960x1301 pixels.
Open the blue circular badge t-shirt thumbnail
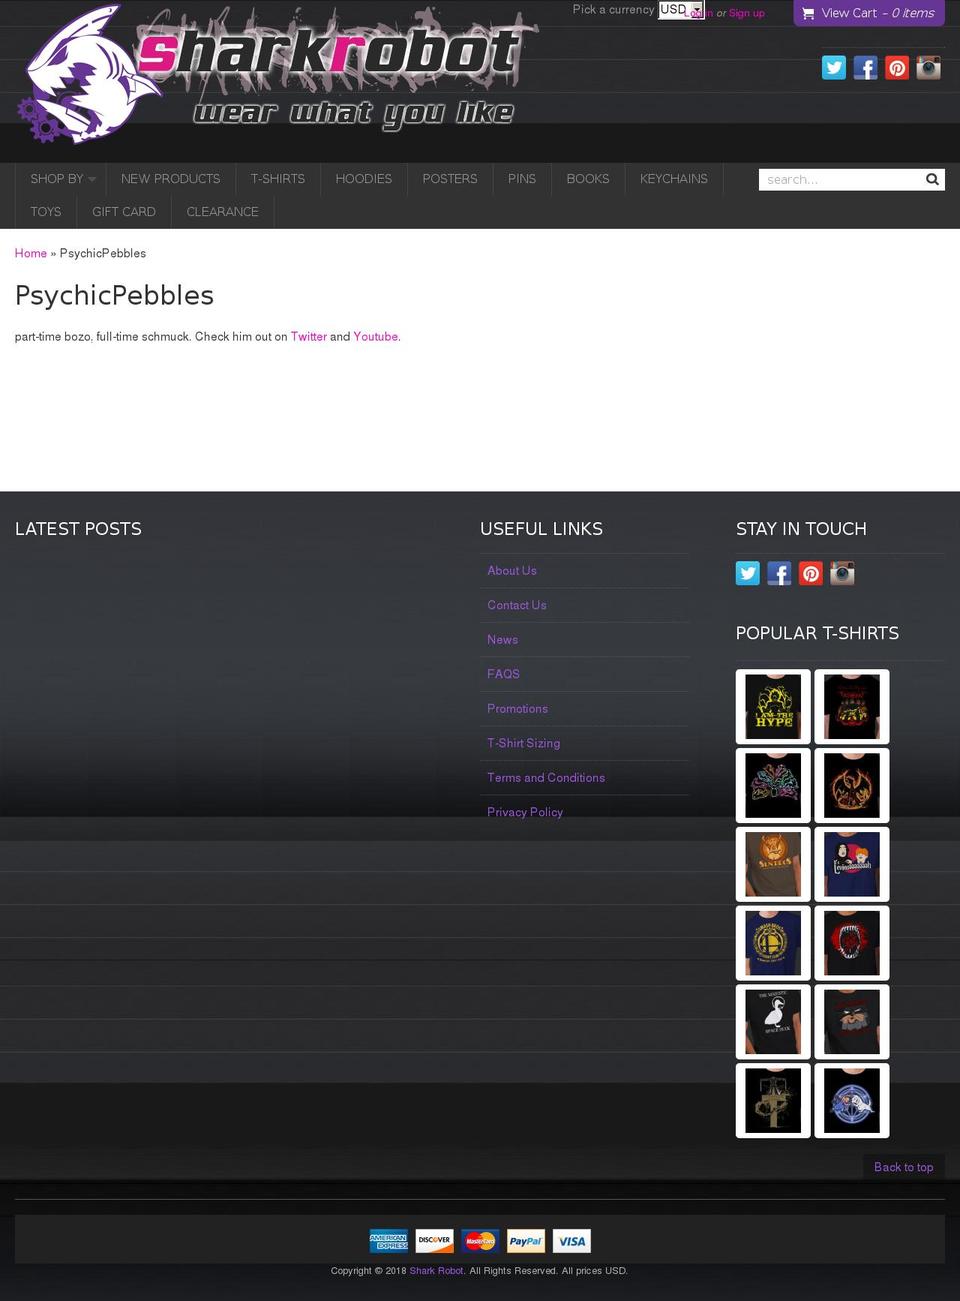click(852, 1101)
